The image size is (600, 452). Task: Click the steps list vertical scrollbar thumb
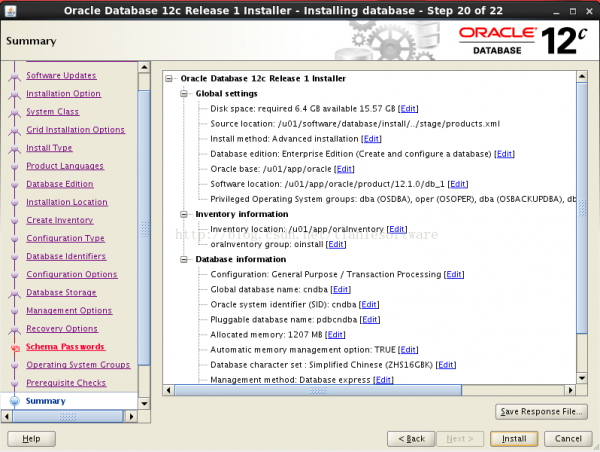point(144,228)
